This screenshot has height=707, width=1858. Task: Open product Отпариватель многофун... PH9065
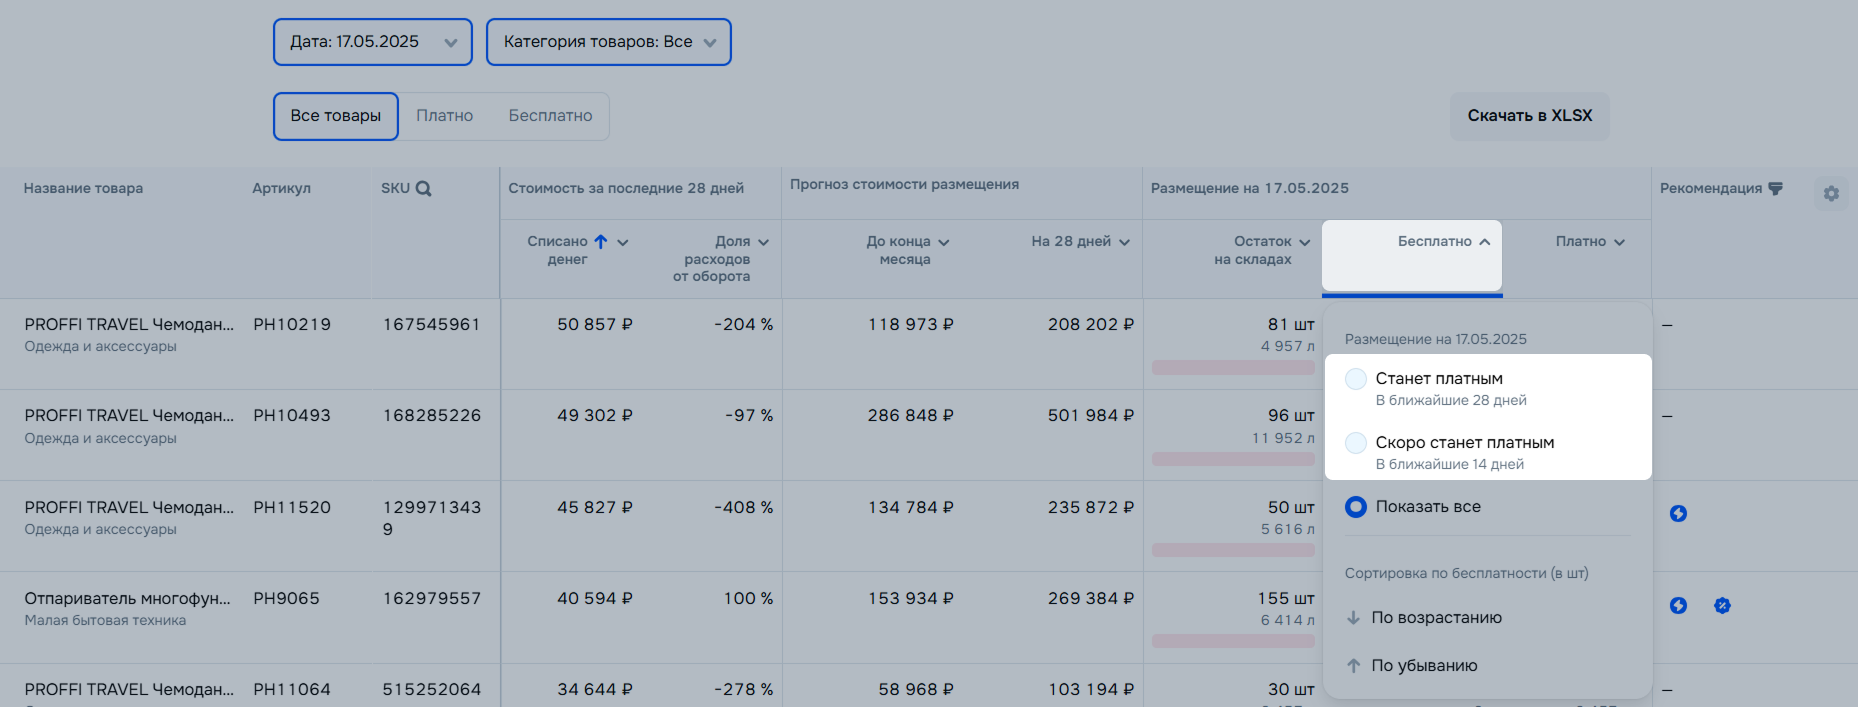pos(127,598)
